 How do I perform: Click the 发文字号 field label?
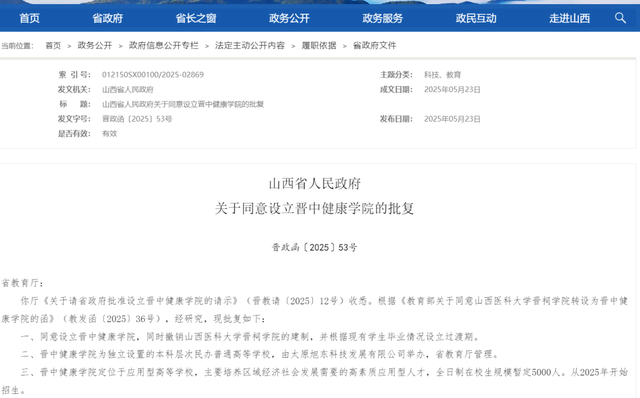[74, 119]
